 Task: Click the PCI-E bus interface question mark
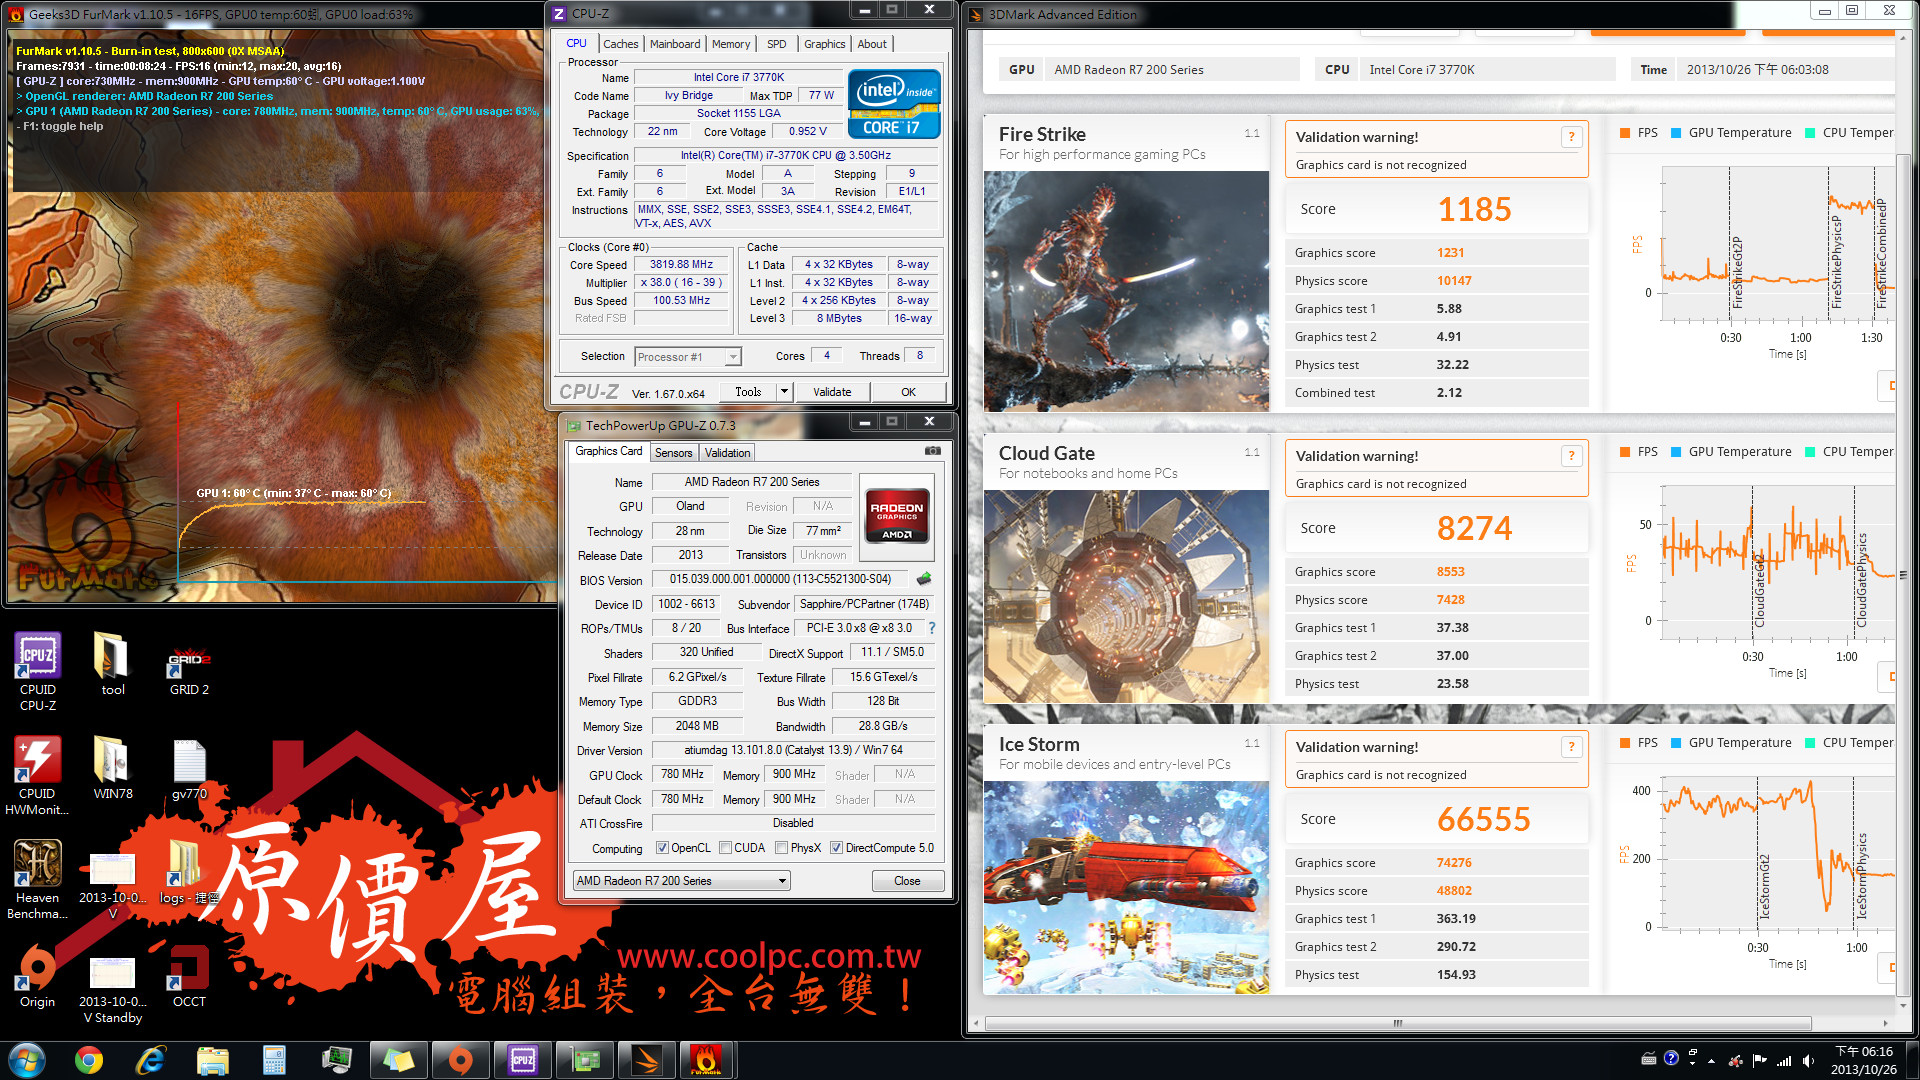click(932, 628)
